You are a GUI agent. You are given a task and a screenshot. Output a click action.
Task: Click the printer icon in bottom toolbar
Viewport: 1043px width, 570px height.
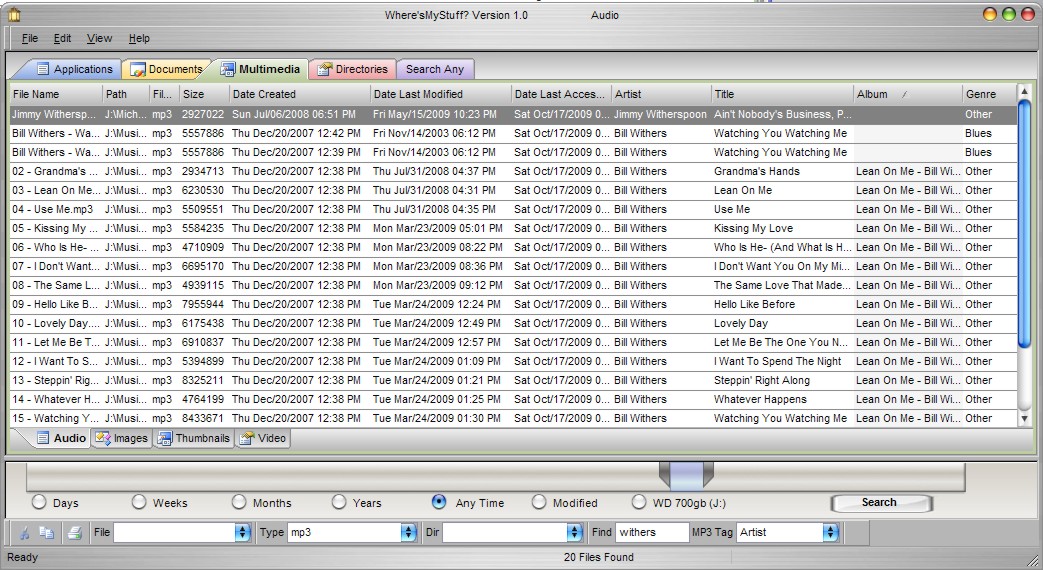point(74,533)
